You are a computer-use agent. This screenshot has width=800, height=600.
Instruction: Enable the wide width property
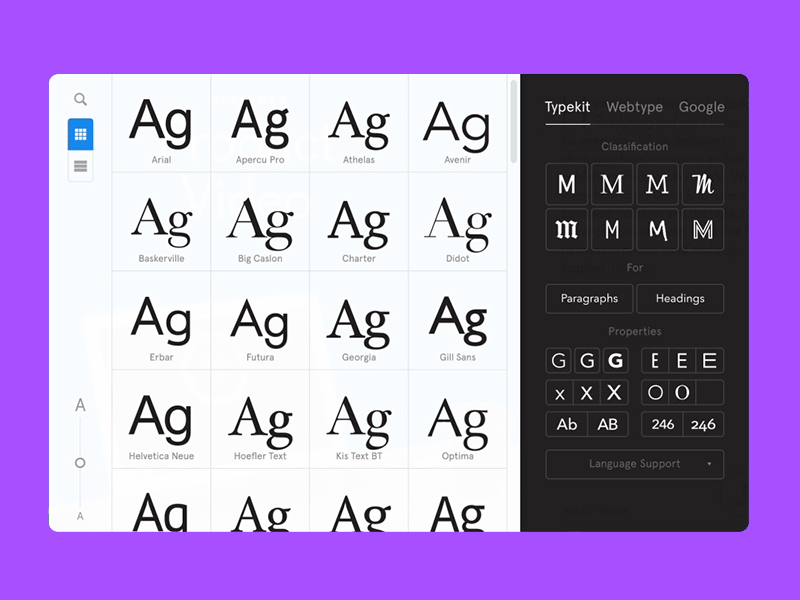(710, 360)
